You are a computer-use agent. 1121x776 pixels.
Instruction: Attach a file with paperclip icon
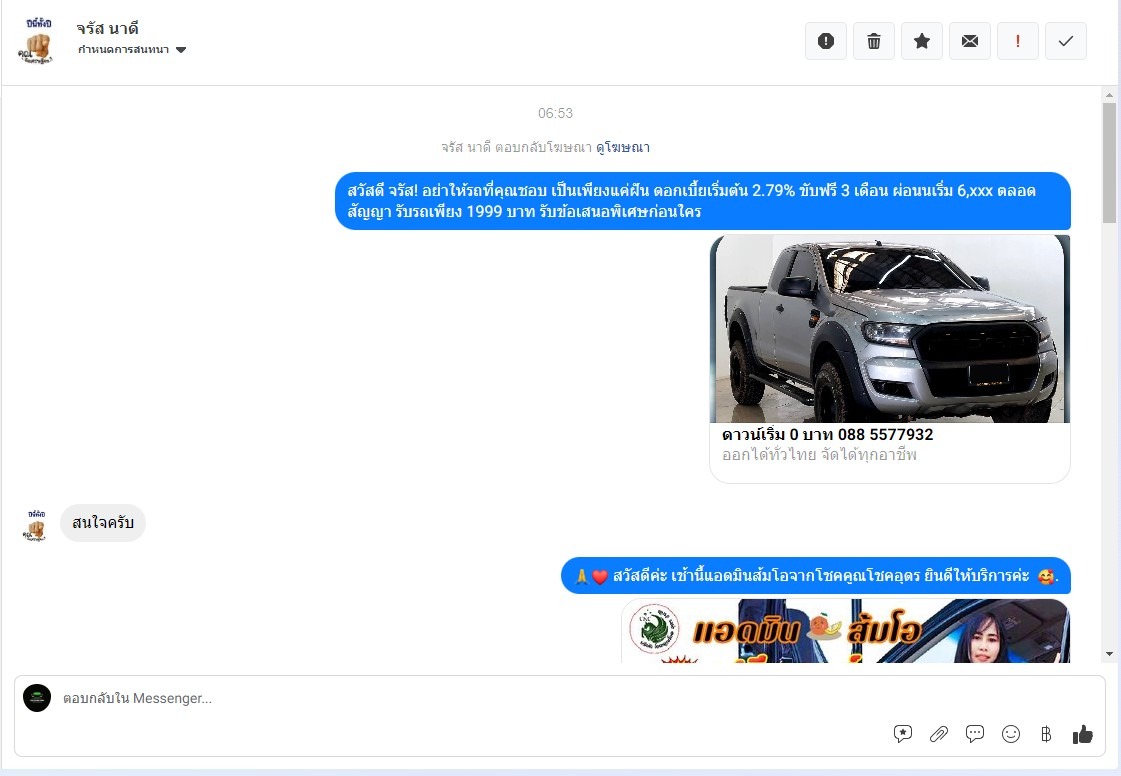[939, 734]
